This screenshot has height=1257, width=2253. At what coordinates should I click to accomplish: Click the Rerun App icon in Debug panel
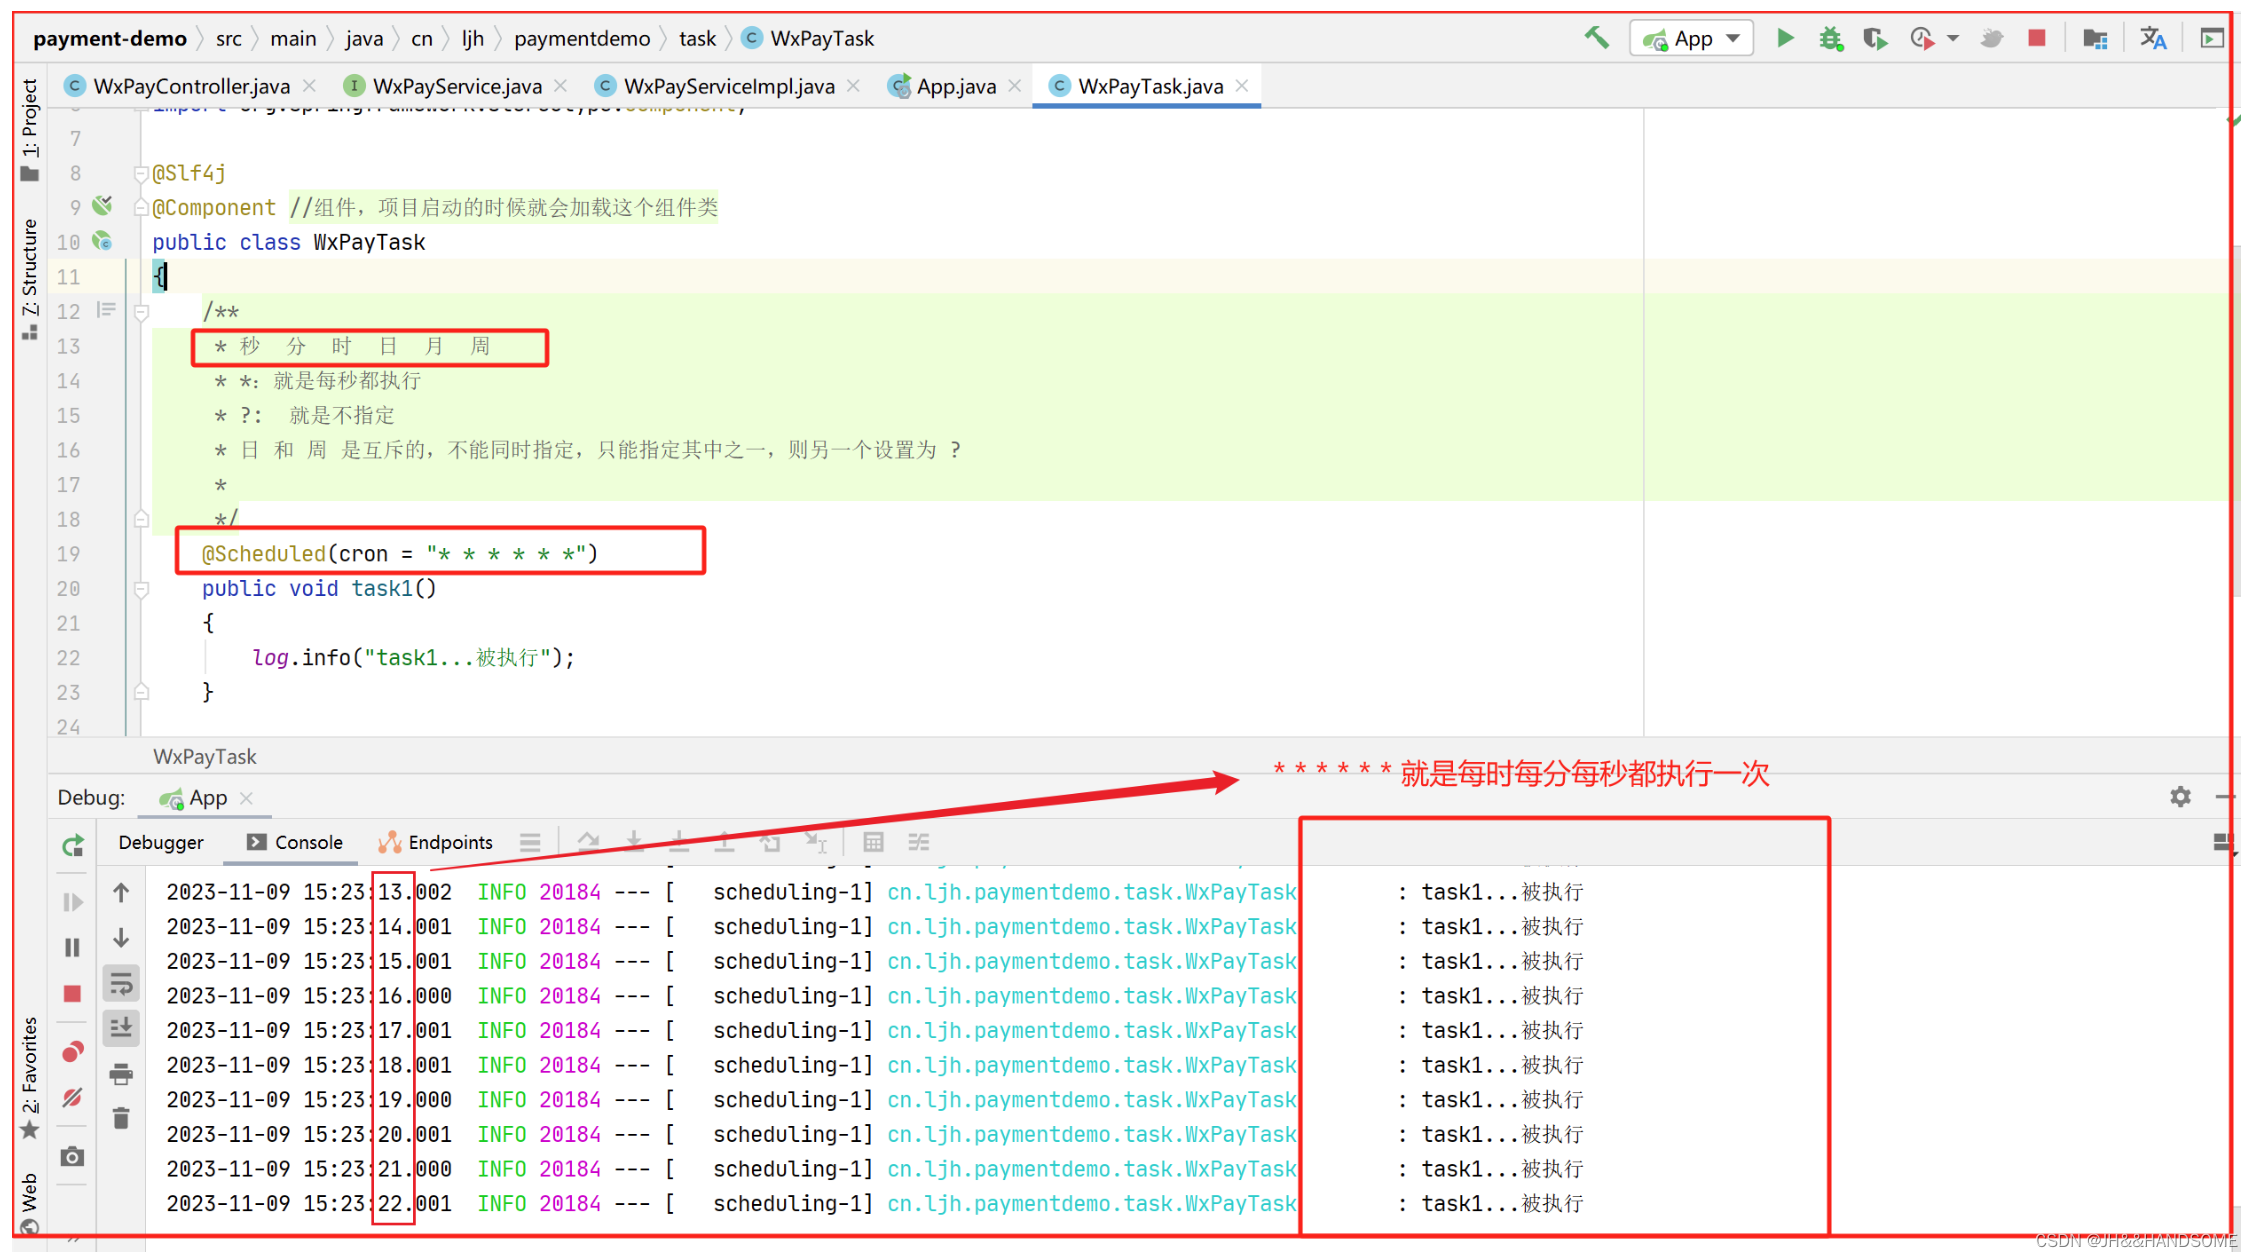pyautogui.click(x=73, y=846)
